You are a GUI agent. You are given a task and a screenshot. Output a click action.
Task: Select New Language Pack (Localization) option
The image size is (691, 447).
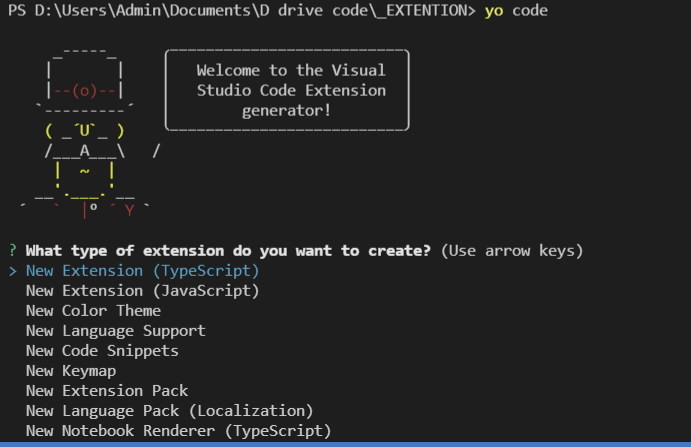170,411
